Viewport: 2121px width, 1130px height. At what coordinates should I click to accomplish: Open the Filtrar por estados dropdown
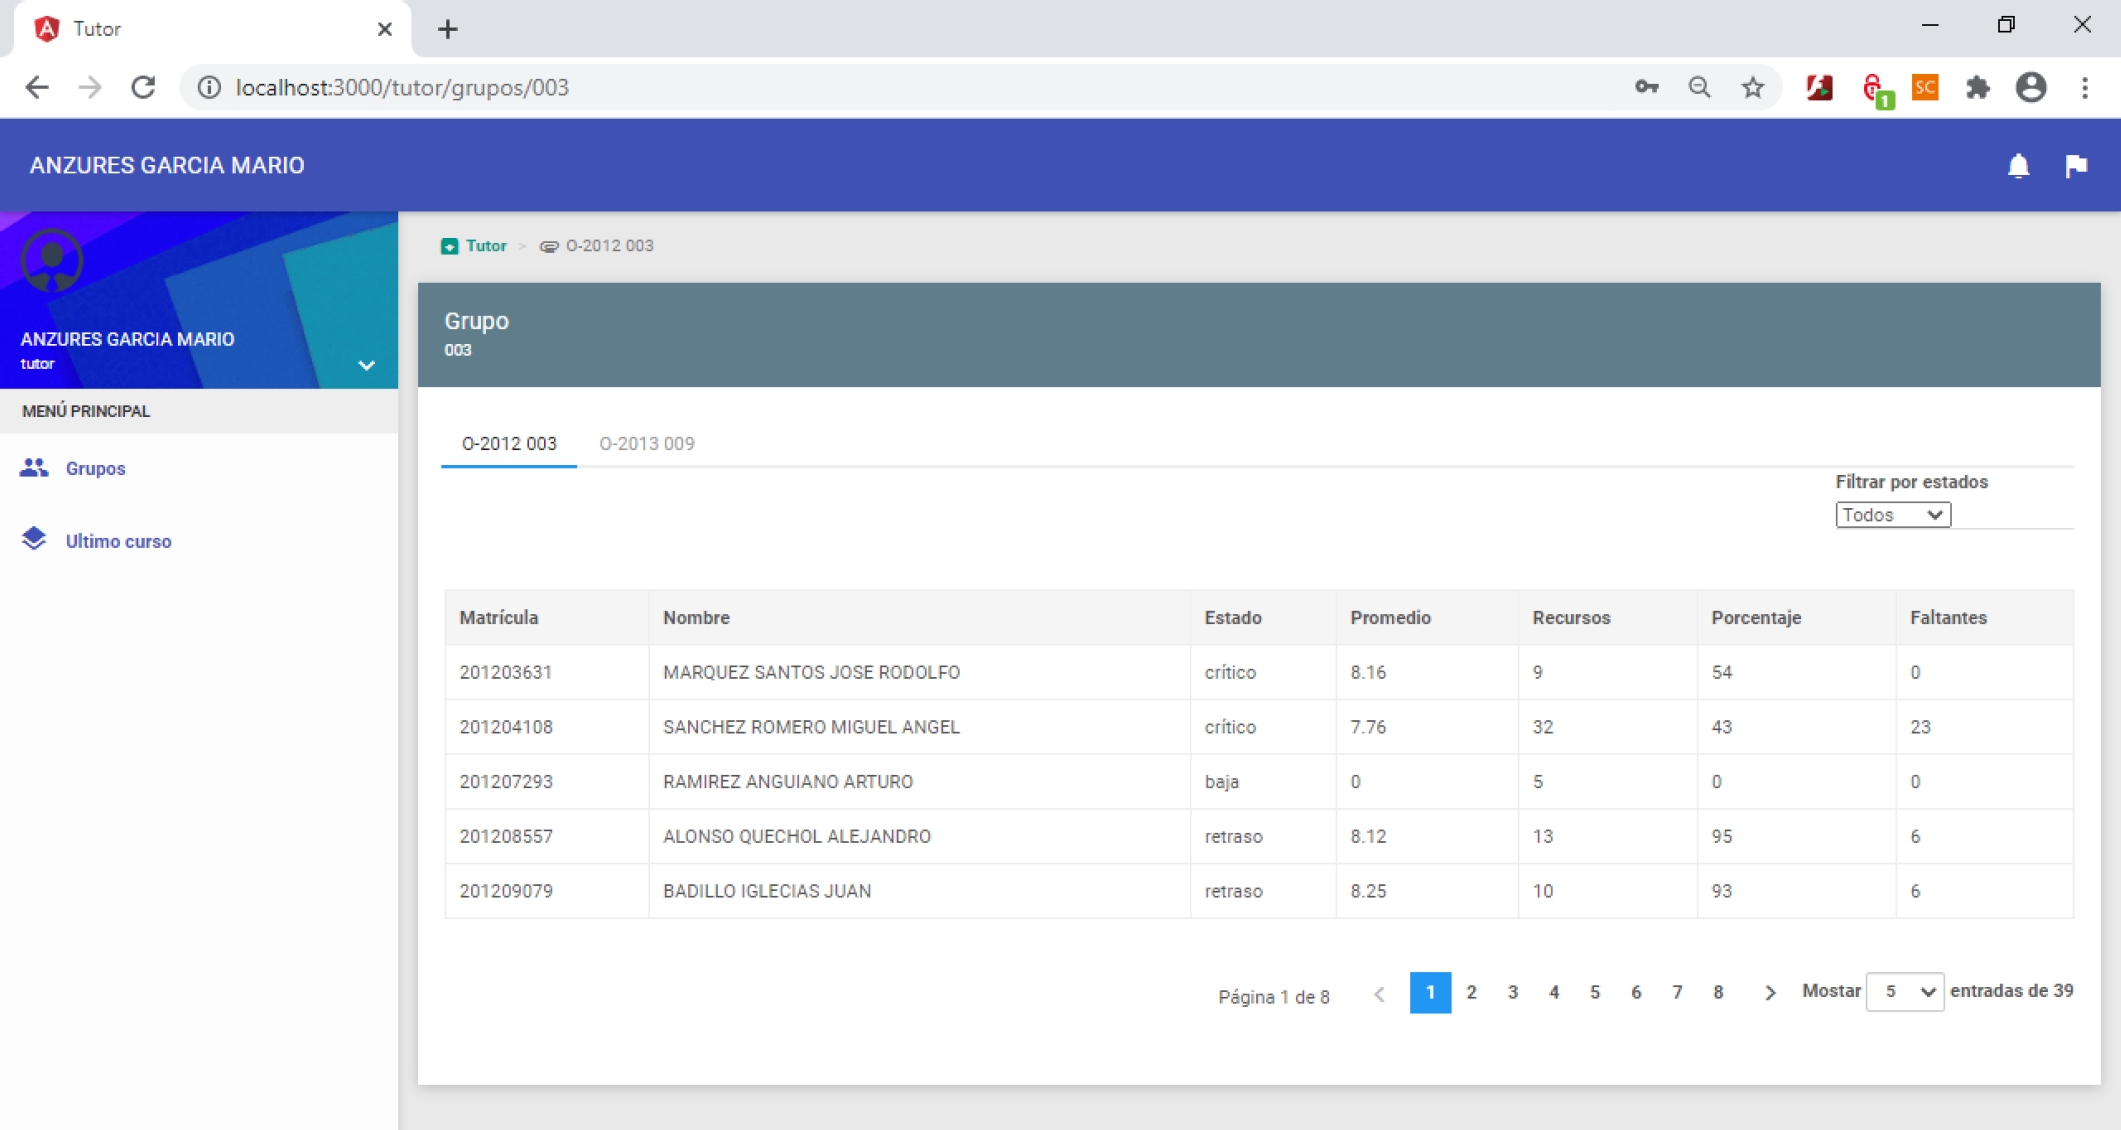tap(1892, 515)
